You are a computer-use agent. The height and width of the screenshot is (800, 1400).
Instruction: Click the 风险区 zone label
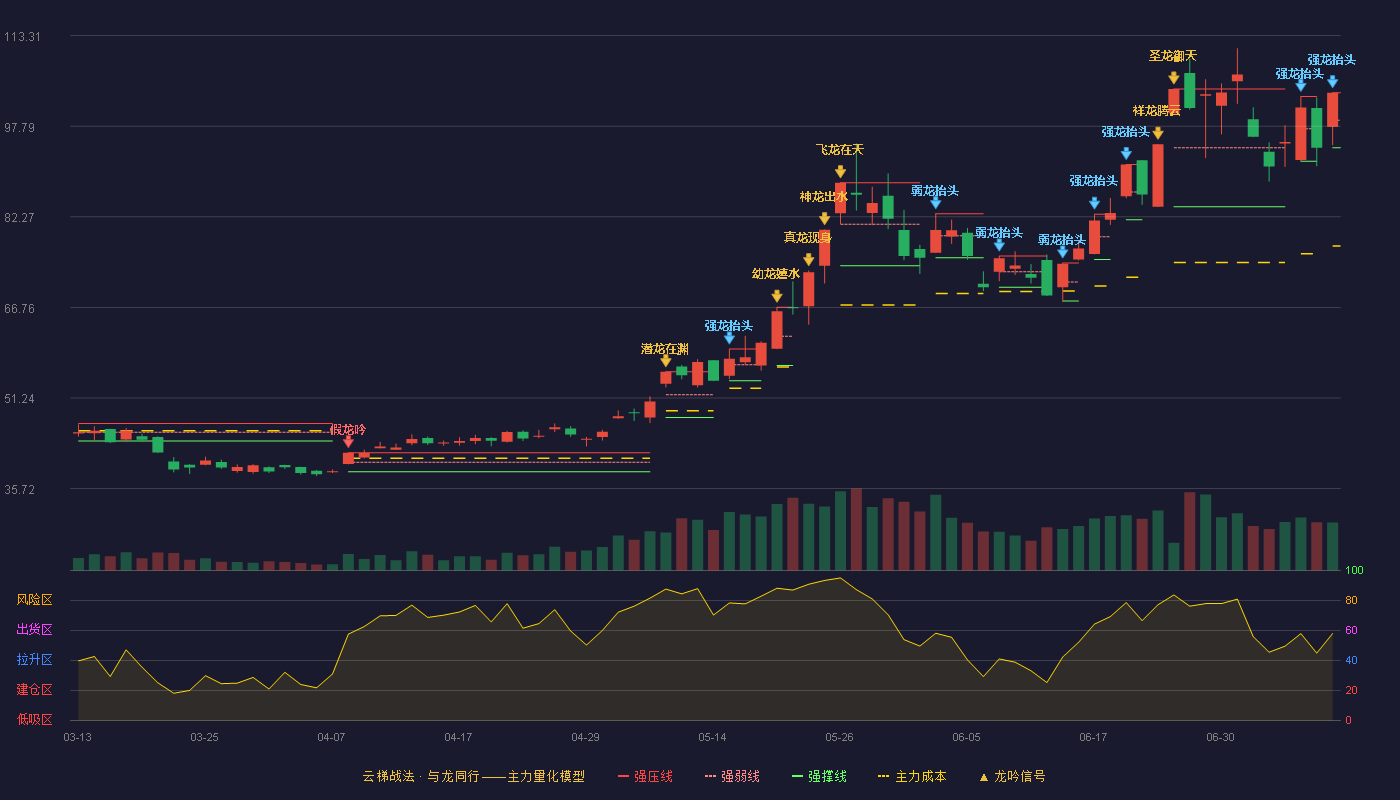click(x=35, y=600)
